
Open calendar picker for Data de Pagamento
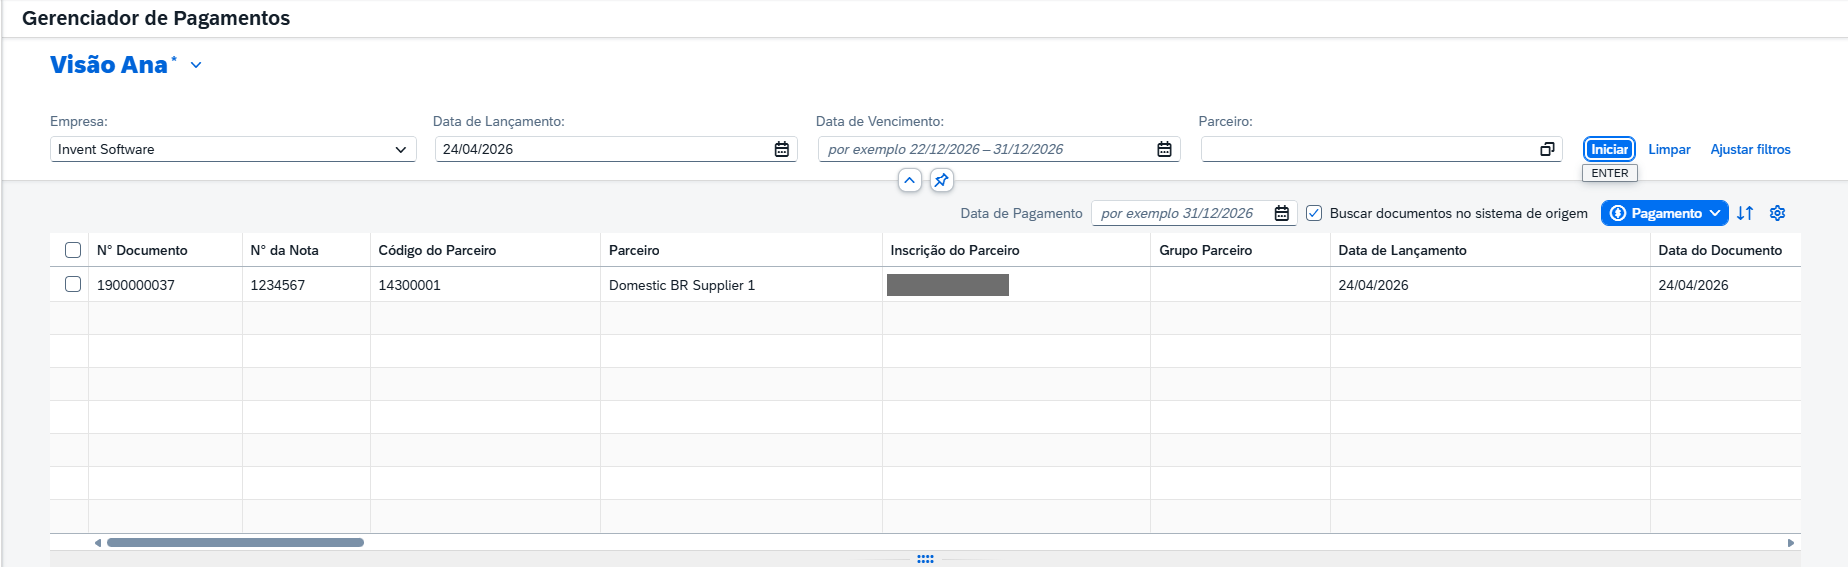1282,213
